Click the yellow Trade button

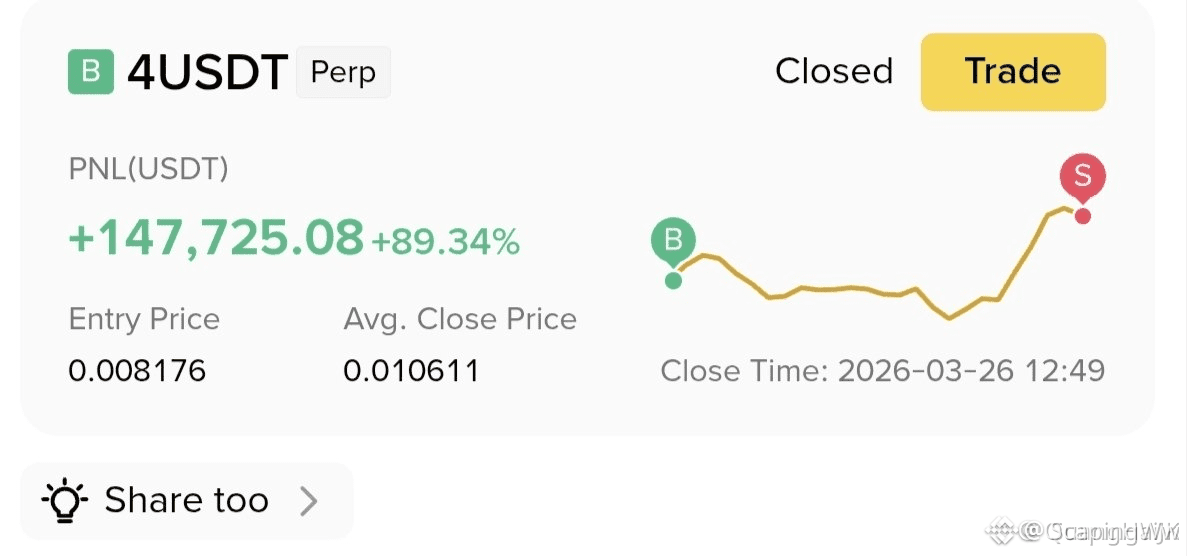point(1013,72)
